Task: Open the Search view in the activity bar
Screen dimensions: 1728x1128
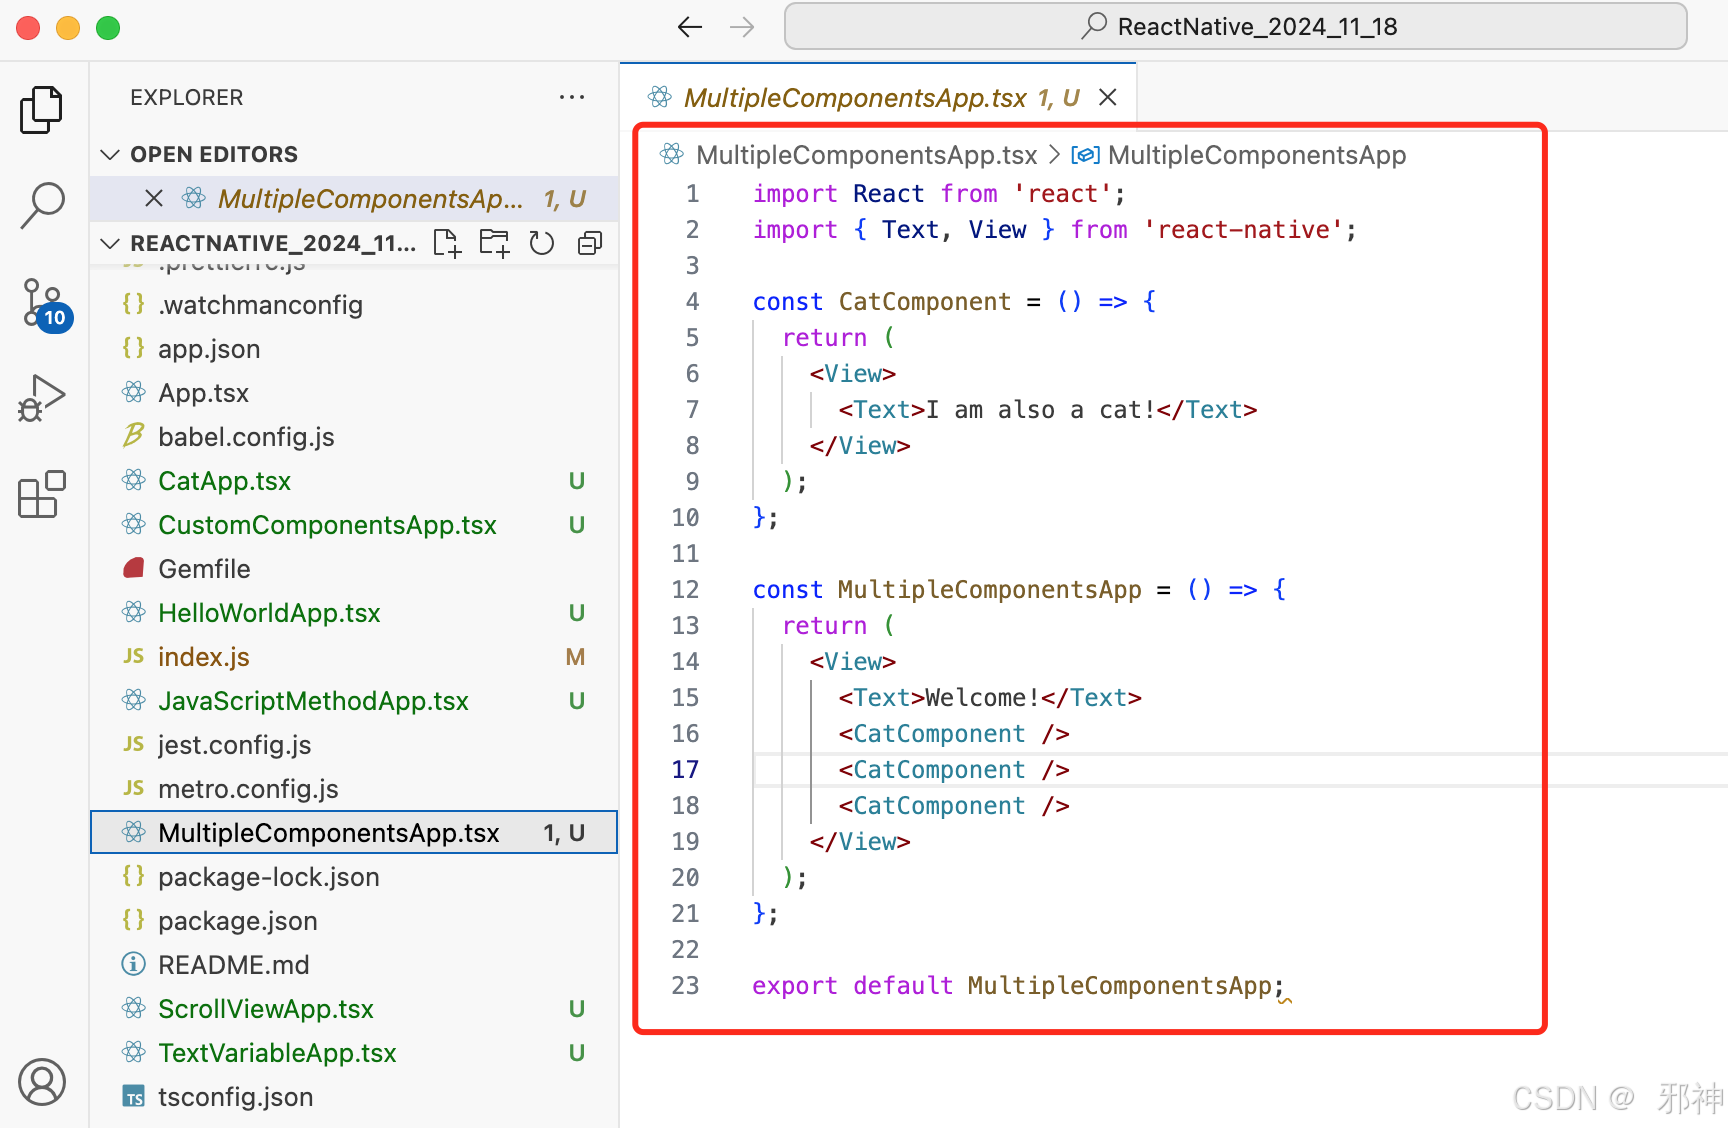Action: pos(41,205)
